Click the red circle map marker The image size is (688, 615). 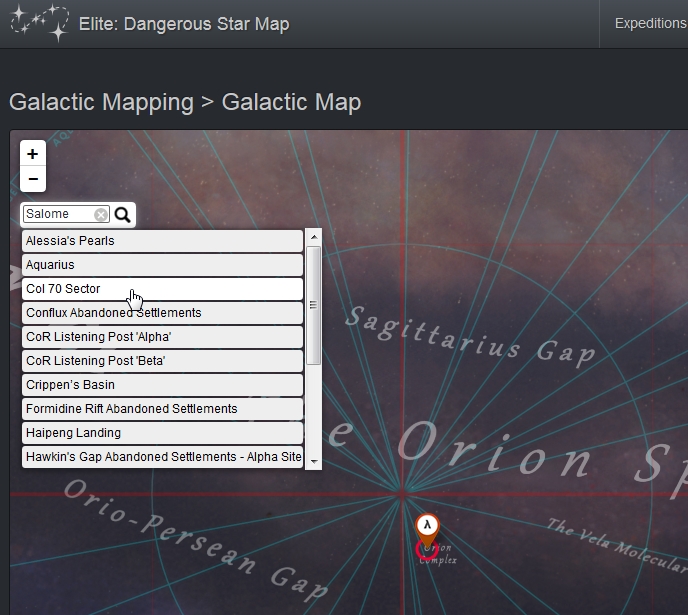click(x=426, y=551)
